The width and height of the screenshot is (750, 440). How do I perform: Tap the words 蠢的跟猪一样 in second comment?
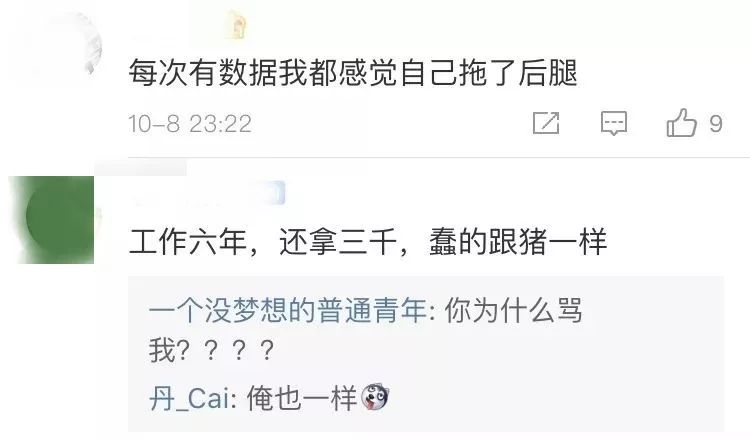click(518, 242)
